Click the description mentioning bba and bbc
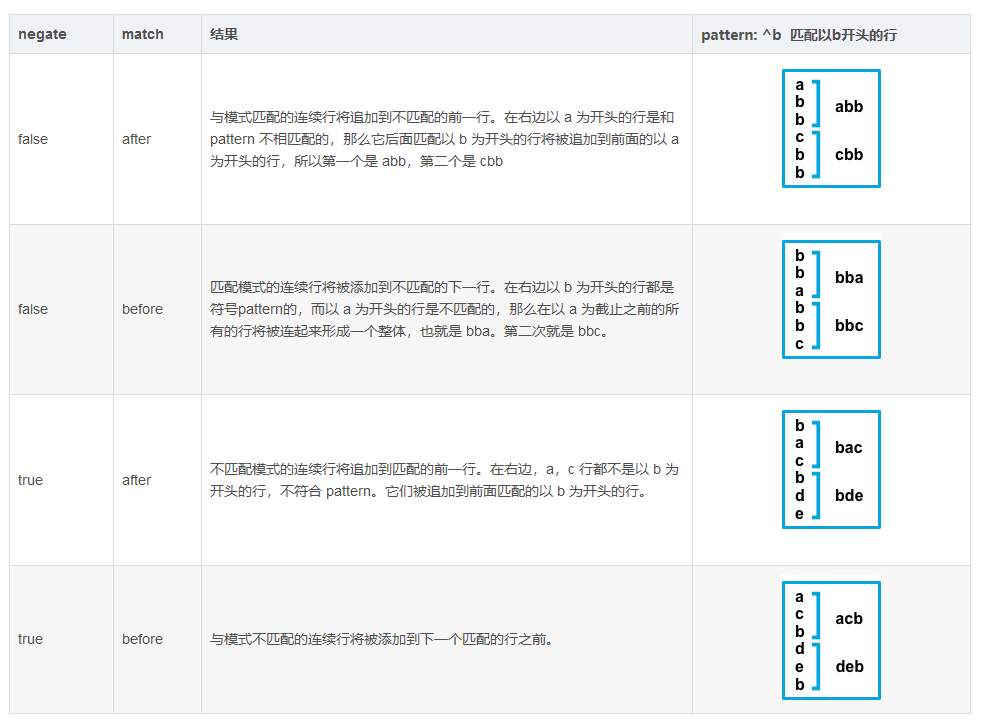Screen dimensions: 982x727 (x=444, y=309)
